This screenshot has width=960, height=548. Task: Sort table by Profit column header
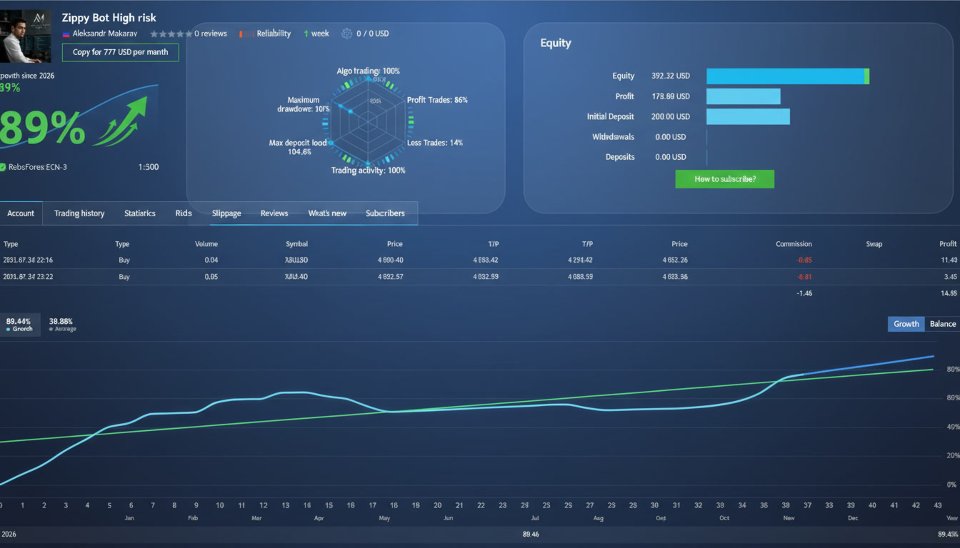pos(948,244)
